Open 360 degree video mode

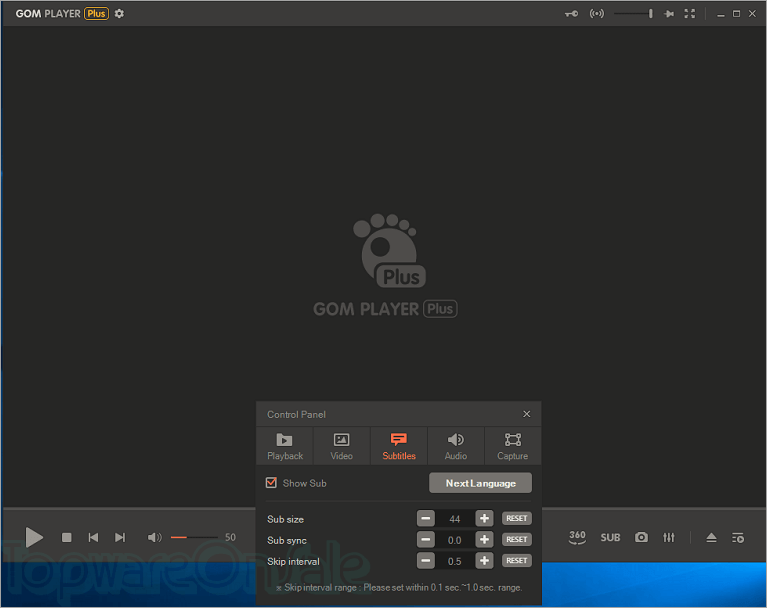577,537
